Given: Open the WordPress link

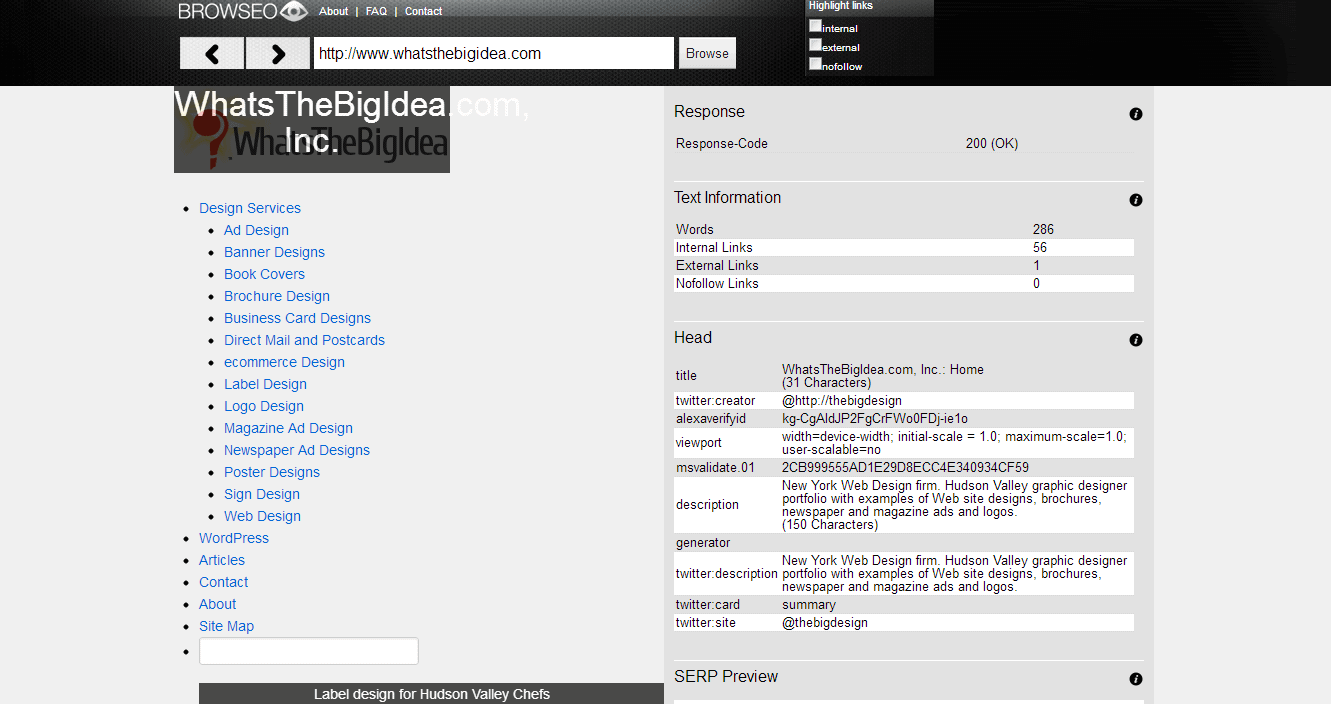Looking at the screenshot, I should click(234, 538).
